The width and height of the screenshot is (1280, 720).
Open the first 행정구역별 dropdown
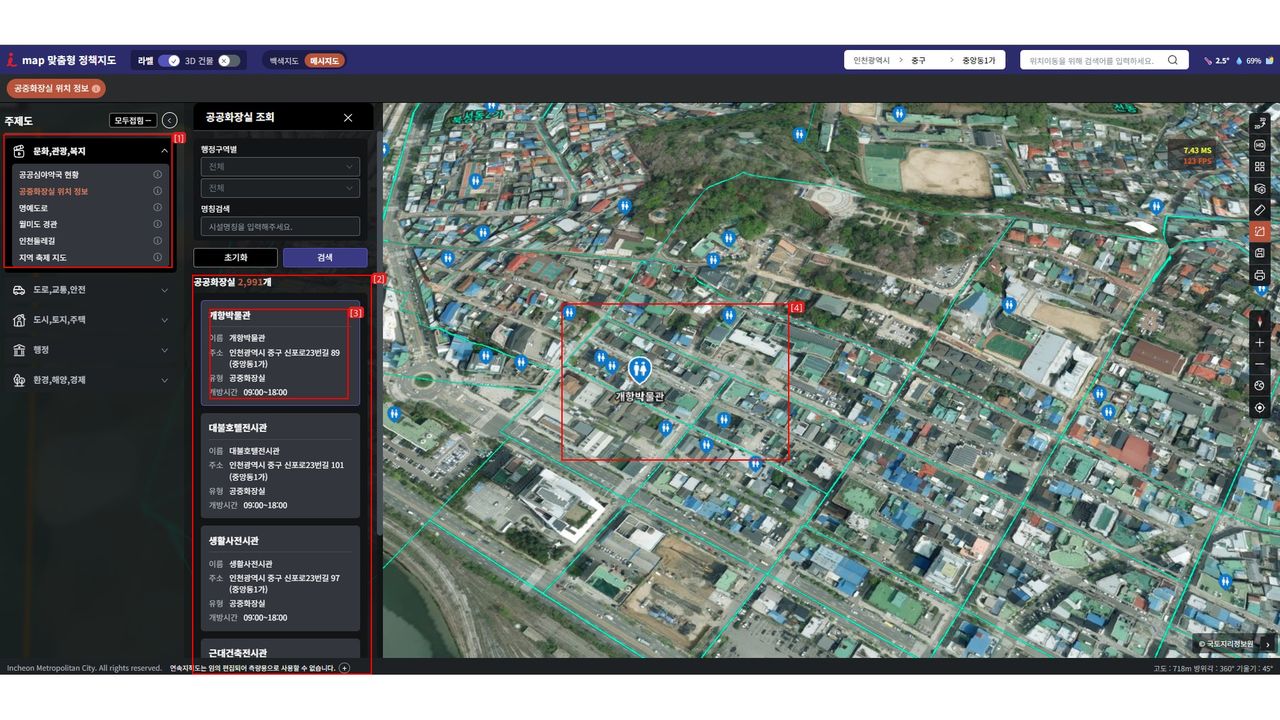(x=280, y=167)
